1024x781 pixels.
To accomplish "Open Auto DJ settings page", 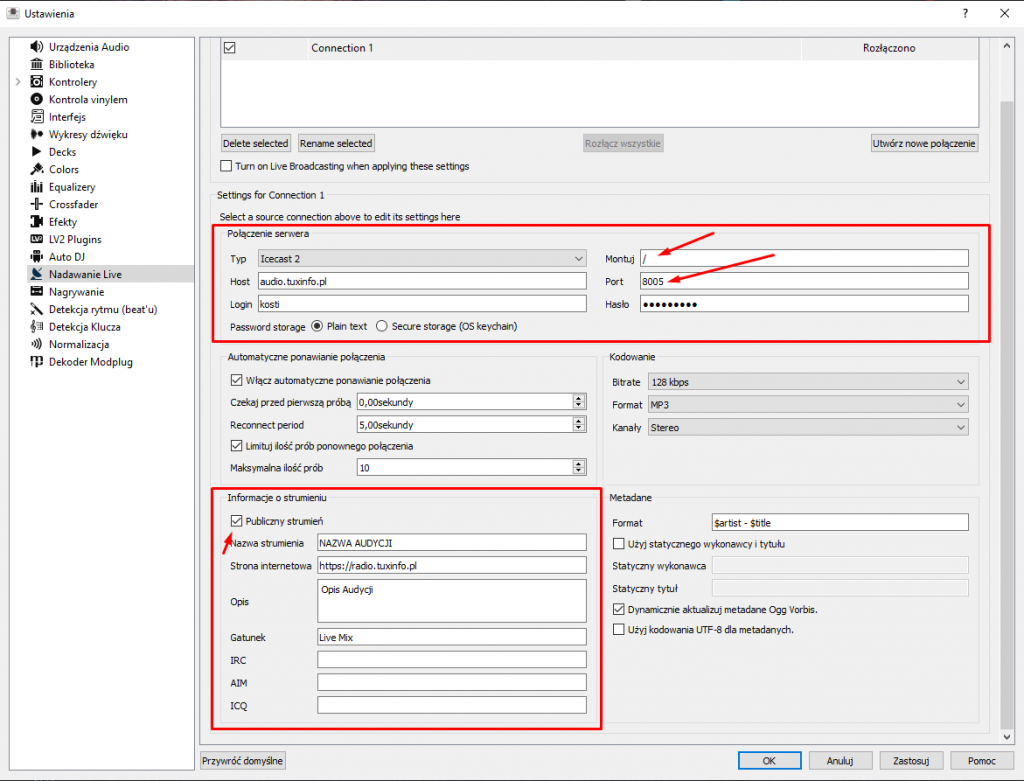I will (67, 257).
